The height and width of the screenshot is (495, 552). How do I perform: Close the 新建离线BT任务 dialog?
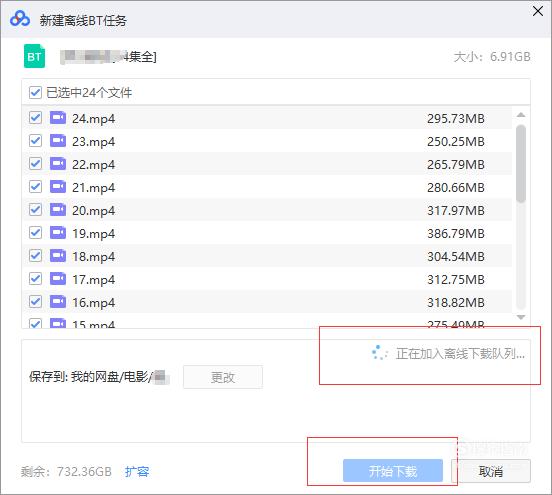click(x=538, y=11)
